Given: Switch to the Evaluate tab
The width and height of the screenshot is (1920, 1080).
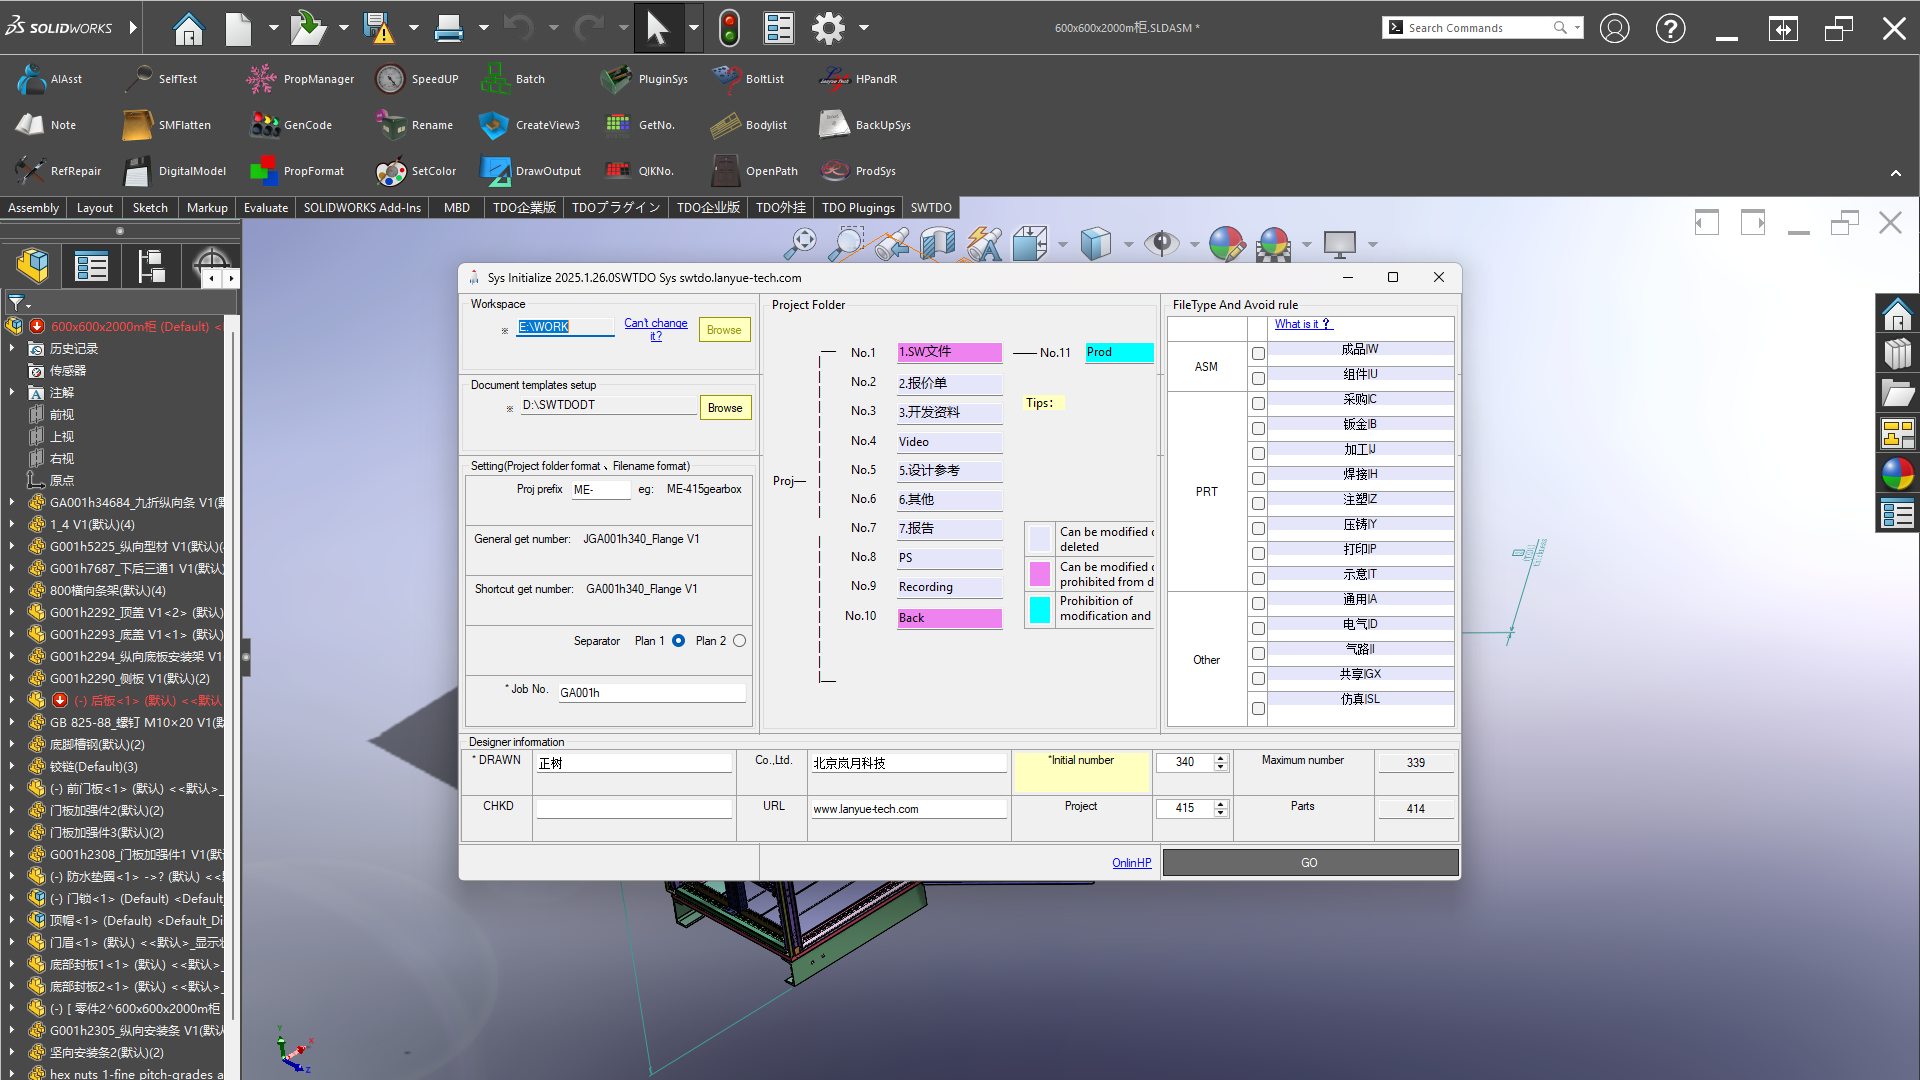Looking at the screenshot, I should (266, 208).
